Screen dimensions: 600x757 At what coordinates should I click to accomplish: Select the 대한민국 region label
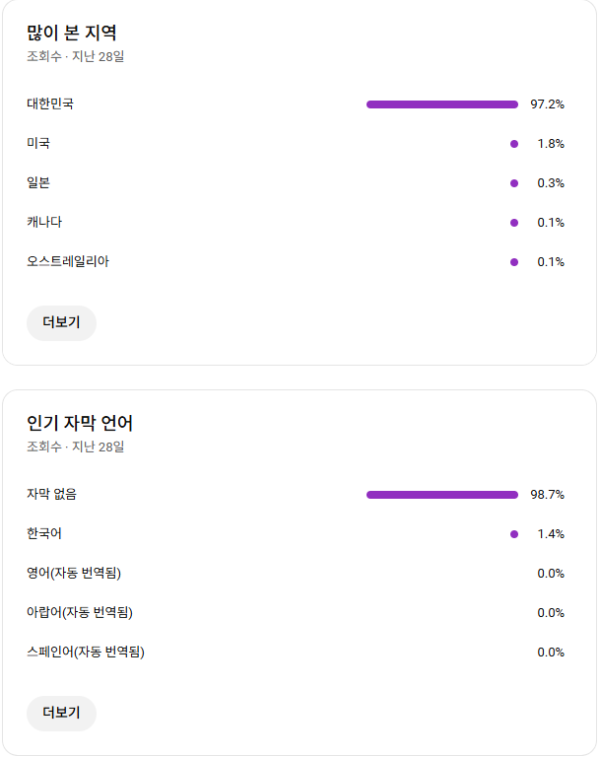50,104
